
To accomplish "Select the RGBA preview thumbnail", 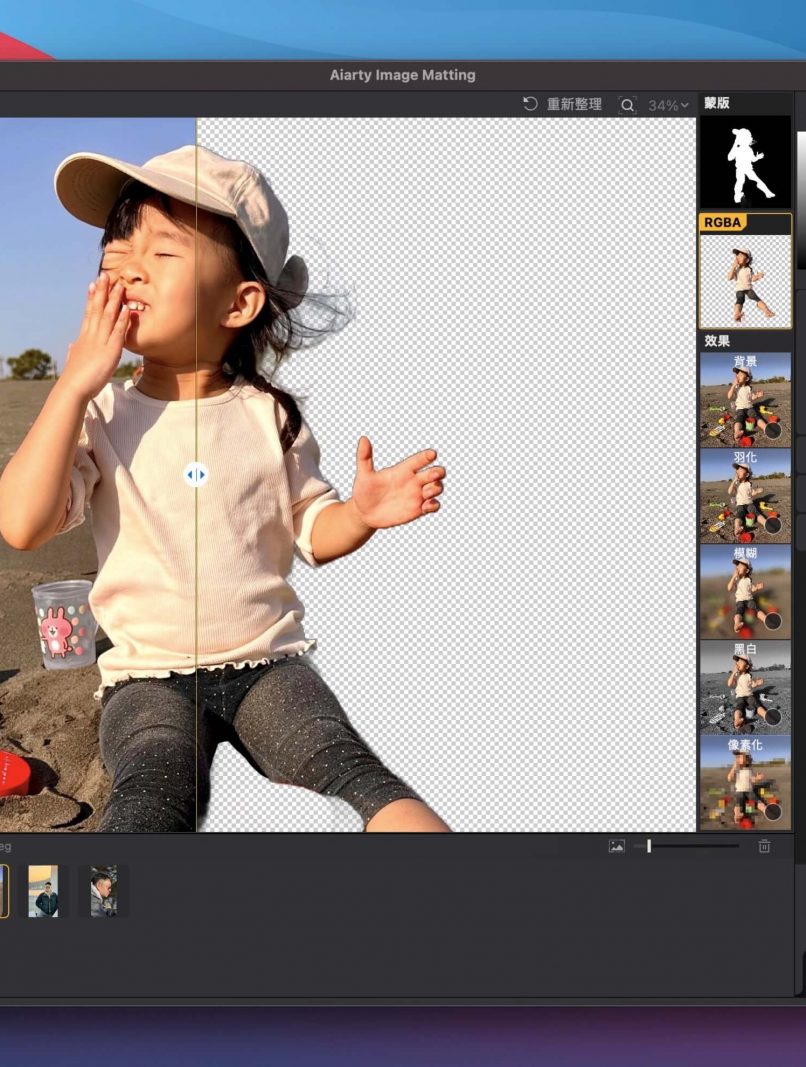I will (x=745, y=280).
